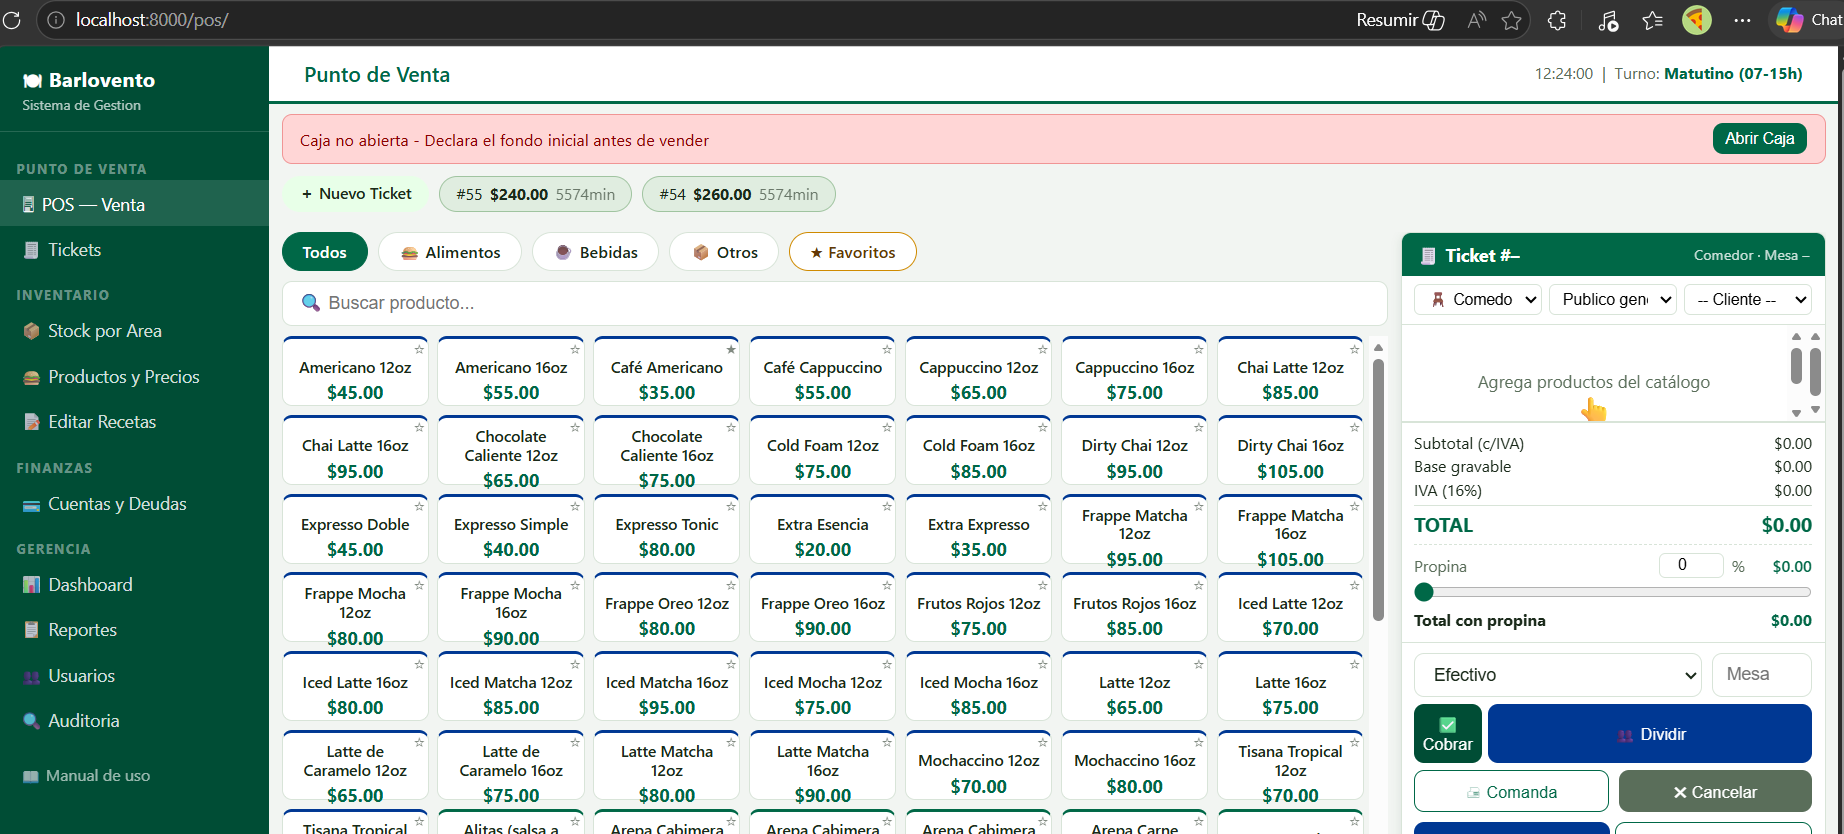Click the Cobrar button
This screenshot has height=834, width=1844.
pos(1448,734)
